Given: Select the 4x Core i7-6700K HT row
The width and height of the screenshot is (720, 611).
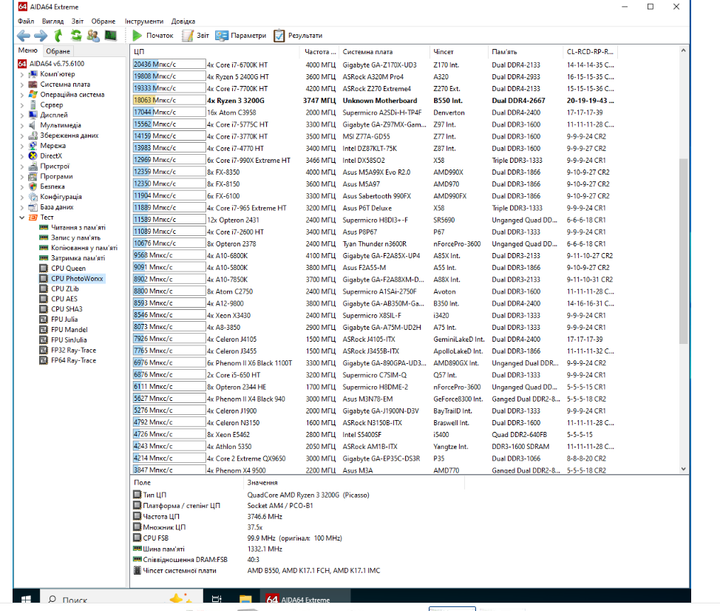Looking at the screenshot, I should (374, 65).
